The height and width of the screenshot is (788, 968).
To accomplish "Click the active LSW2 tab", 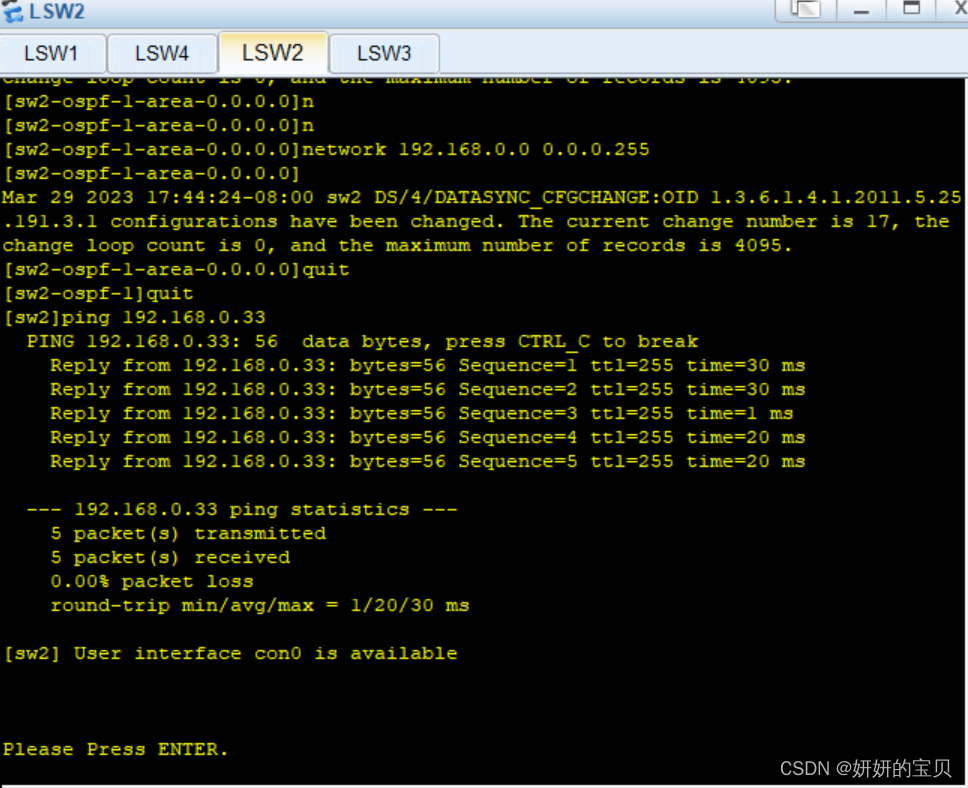I will (x=272, y=53).
